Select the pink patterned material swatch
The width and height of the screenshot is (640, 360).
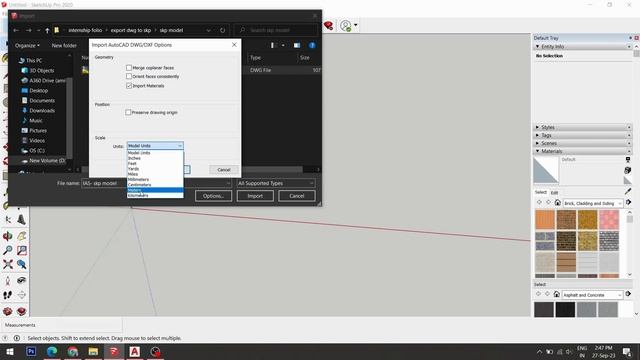point(609,220)
